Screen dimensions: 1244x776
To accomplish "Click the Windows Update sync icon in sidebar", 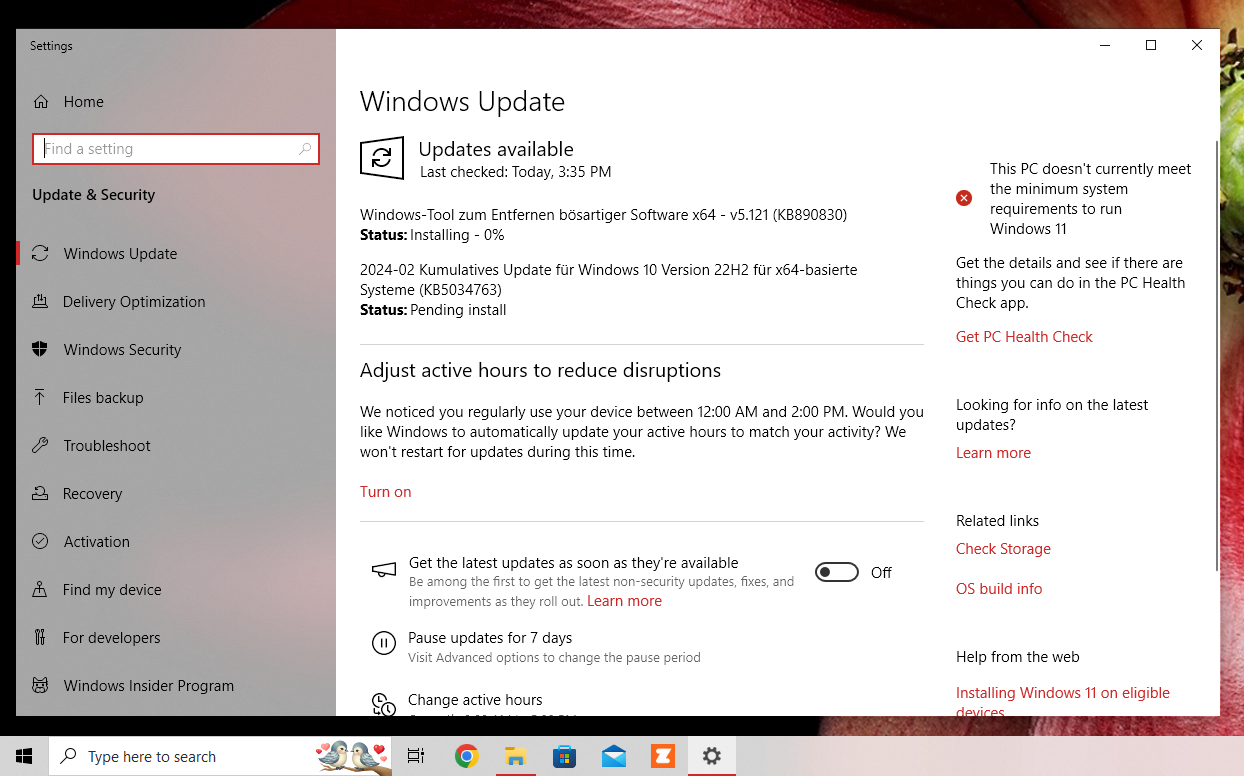I will click(x=40, y=254).
